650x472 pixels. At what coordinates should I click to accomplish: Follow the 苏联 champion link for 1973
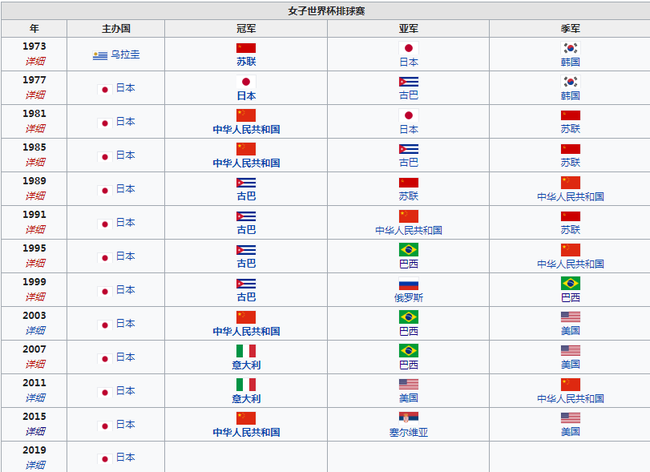(246, 62)
